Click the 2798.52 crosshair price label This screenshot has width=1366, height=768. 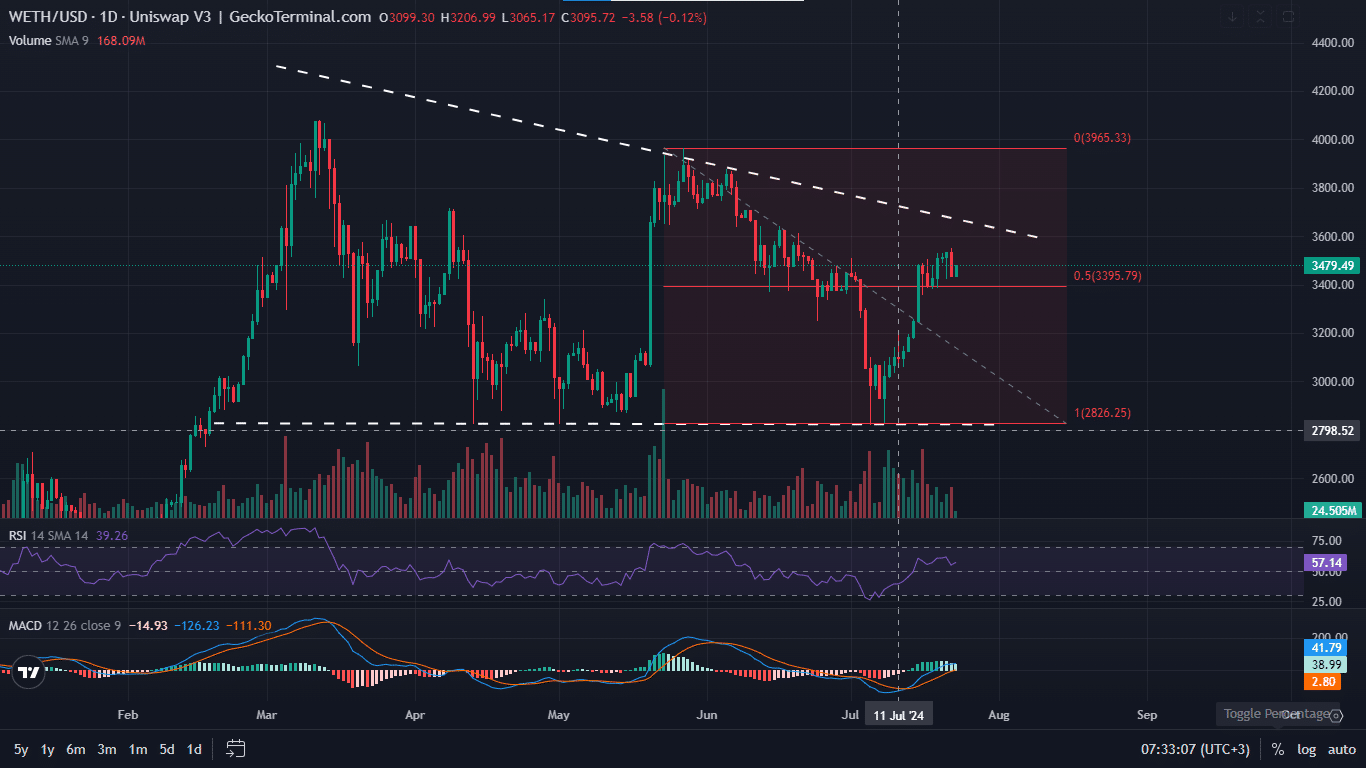point(1332,430)
